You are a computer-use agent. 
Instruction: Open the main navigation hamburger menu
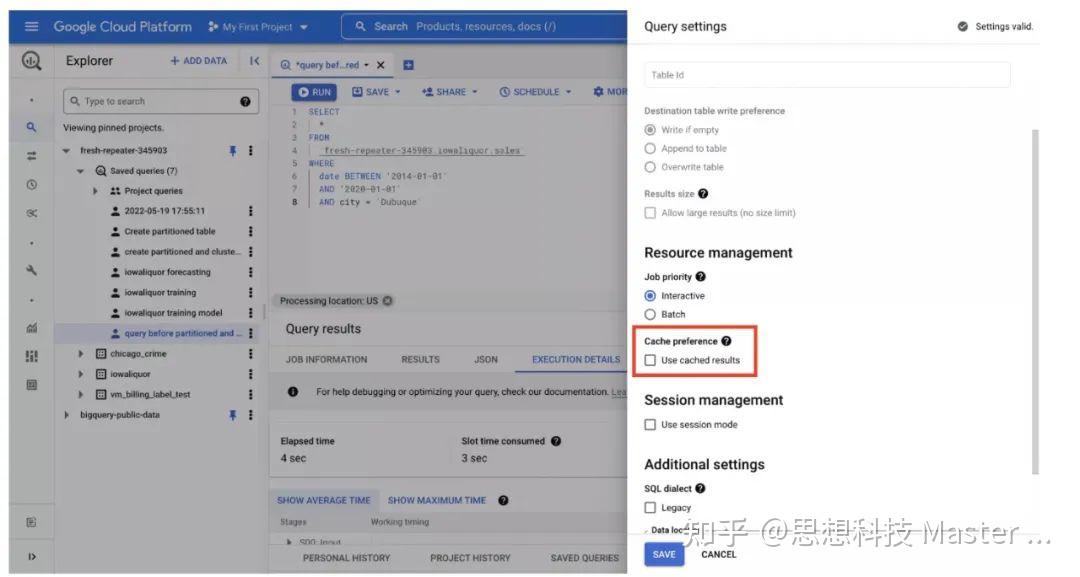(31, 26)
